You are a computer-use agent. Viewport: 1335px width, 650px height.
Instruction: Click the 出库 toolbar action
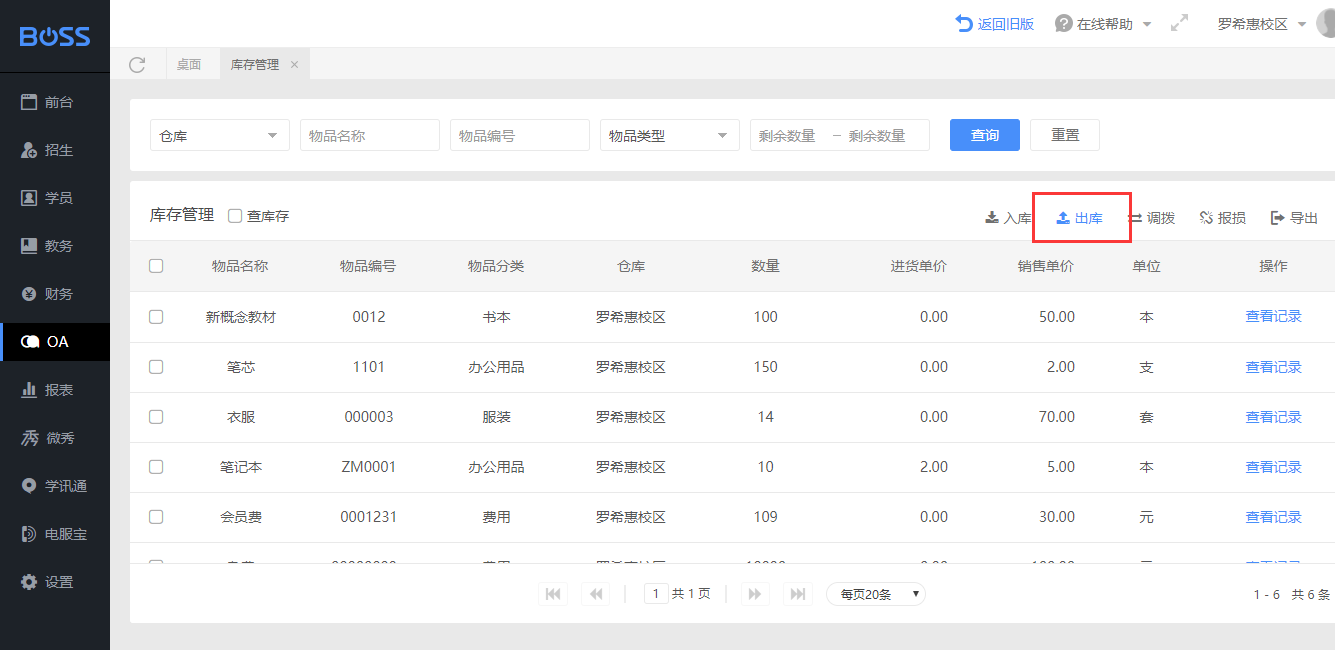pos(1080,218)
